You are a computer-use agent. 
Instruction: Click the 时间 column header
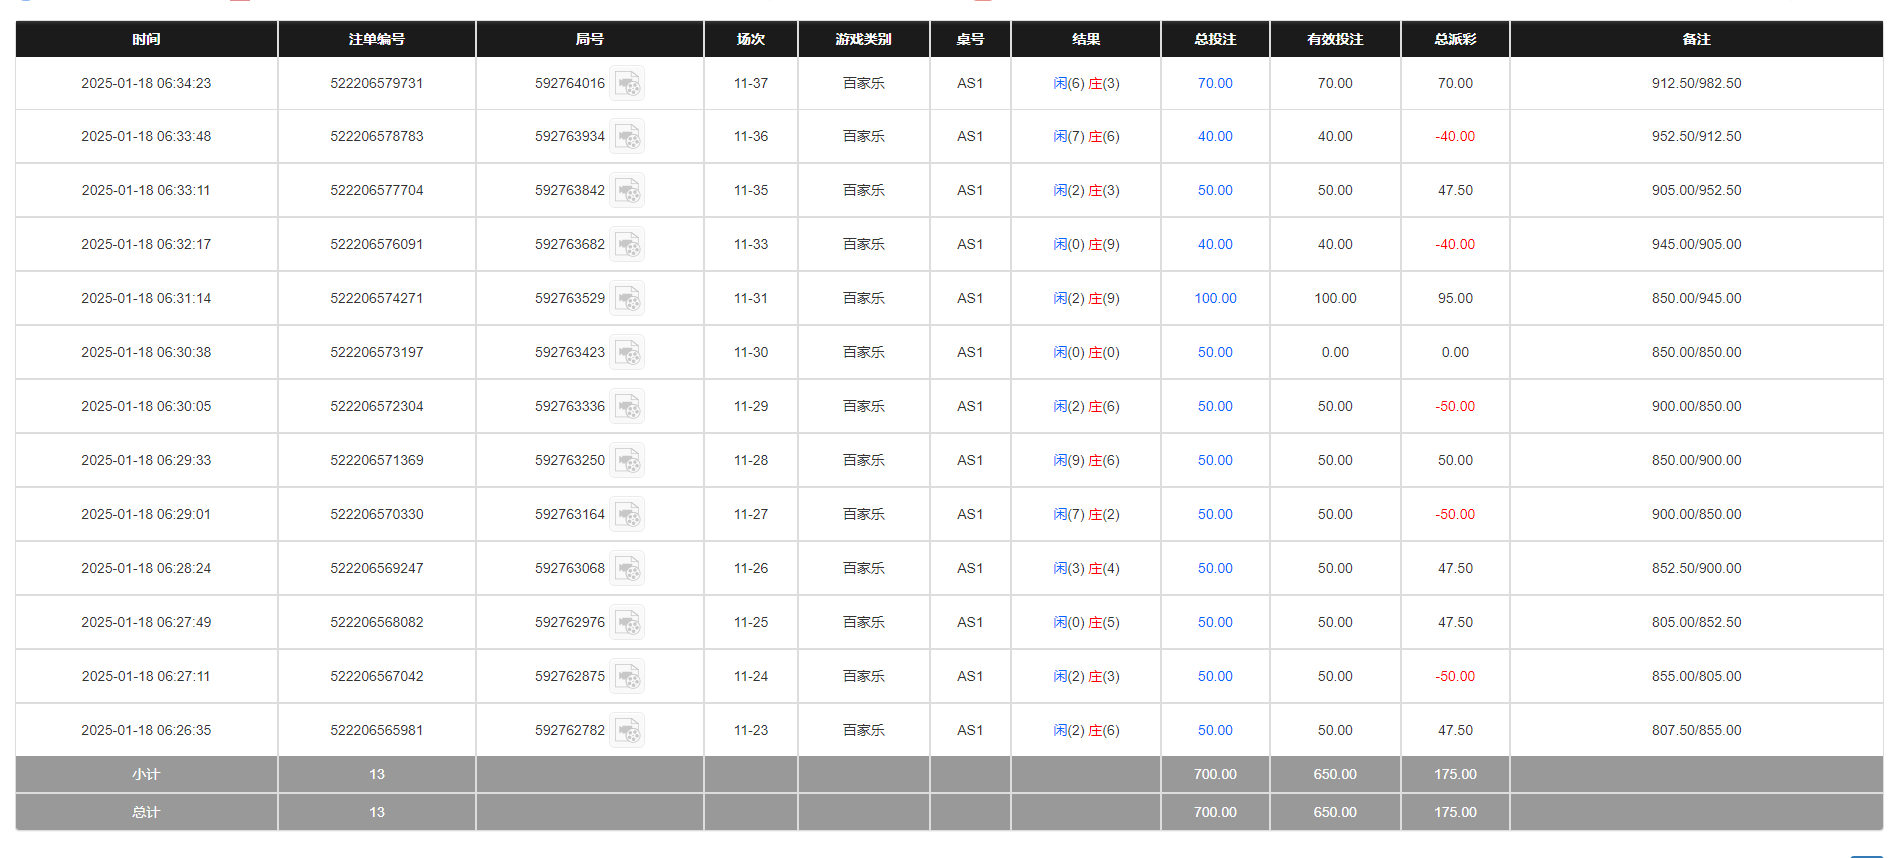[x=146, y=39]
